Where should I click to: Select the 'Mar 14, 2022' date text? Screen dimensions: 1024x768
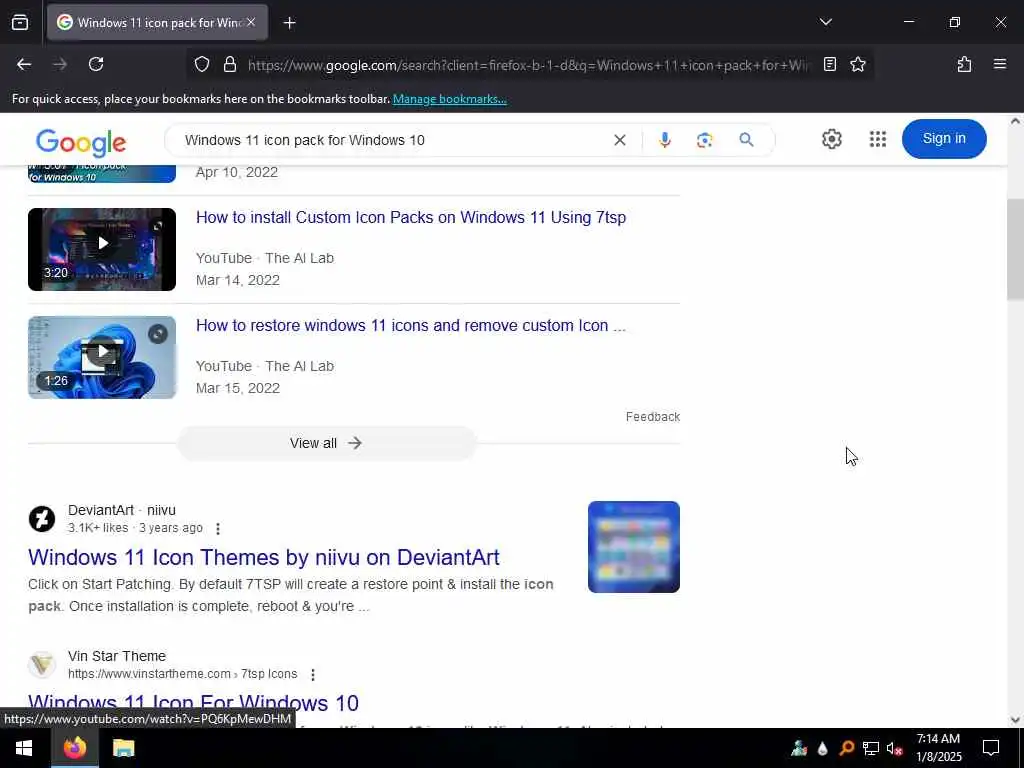(238, 280)
